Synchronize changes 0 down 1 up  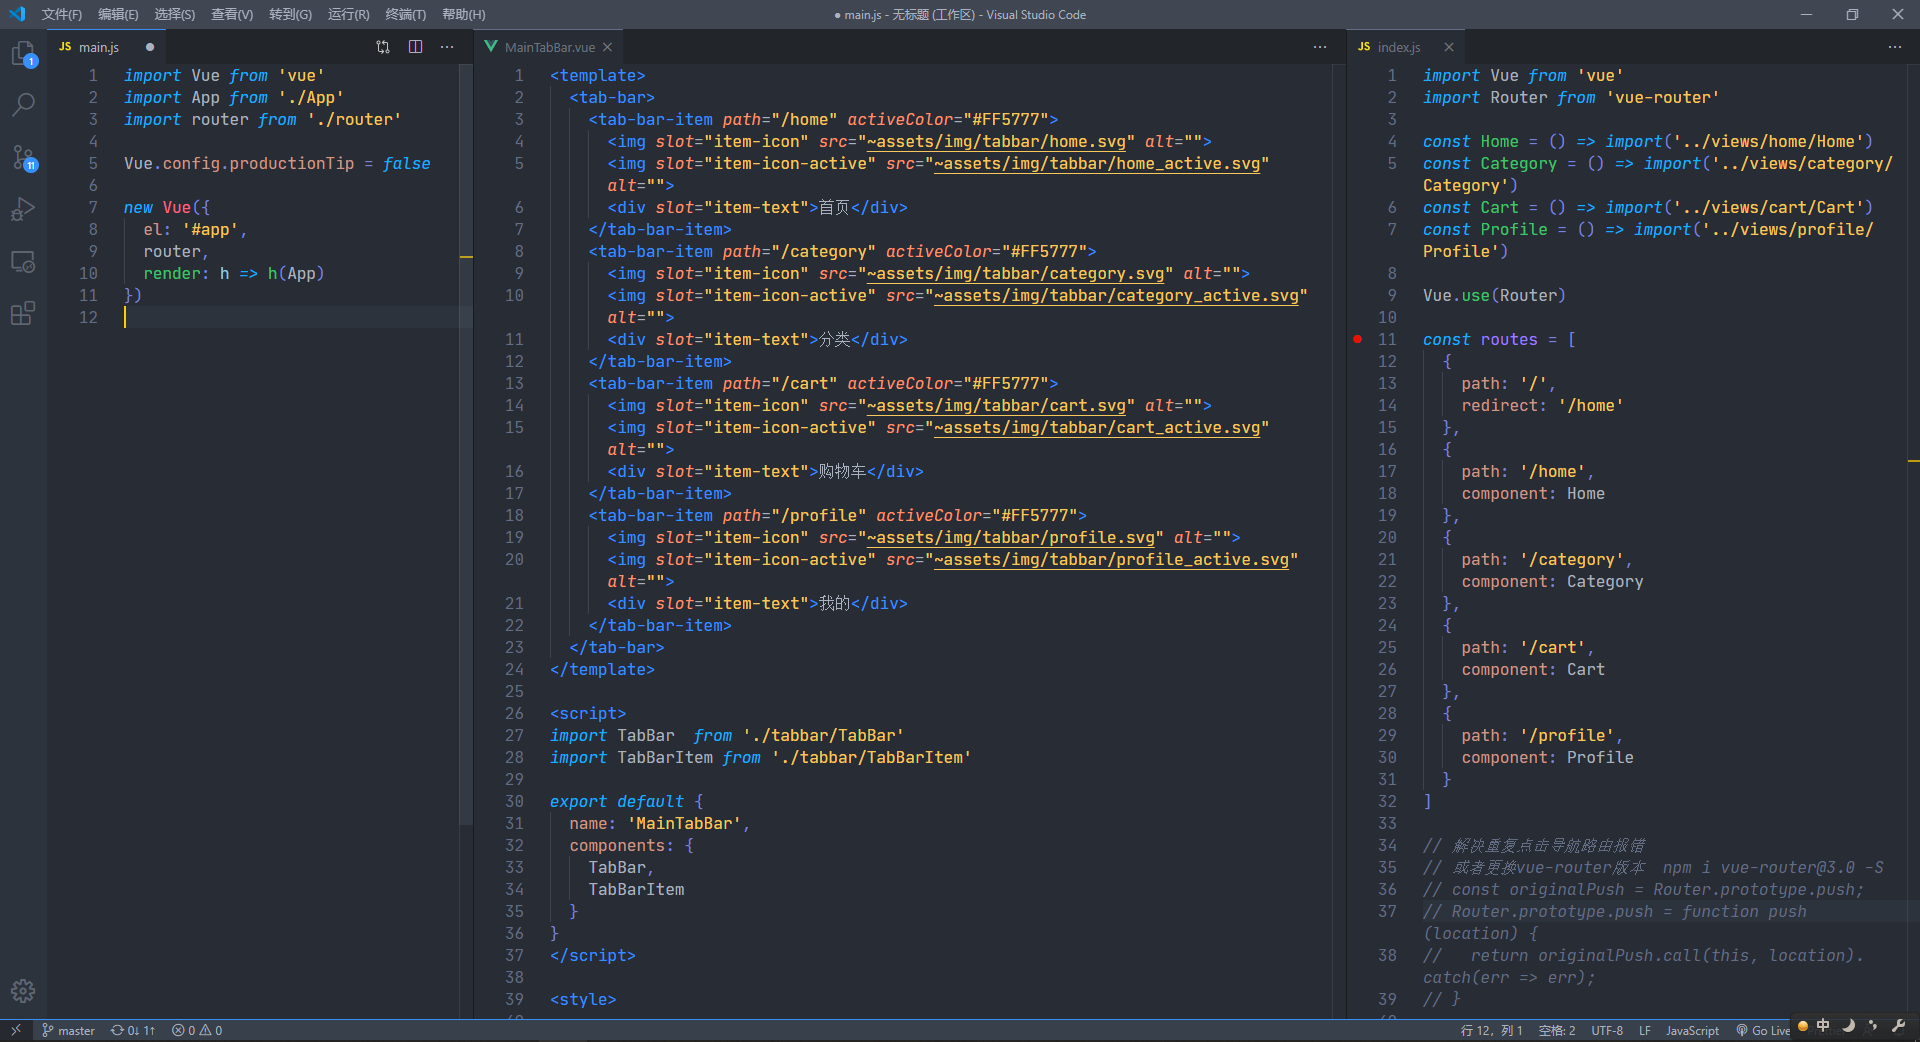pyautogui.click(x=133, y=1030)
